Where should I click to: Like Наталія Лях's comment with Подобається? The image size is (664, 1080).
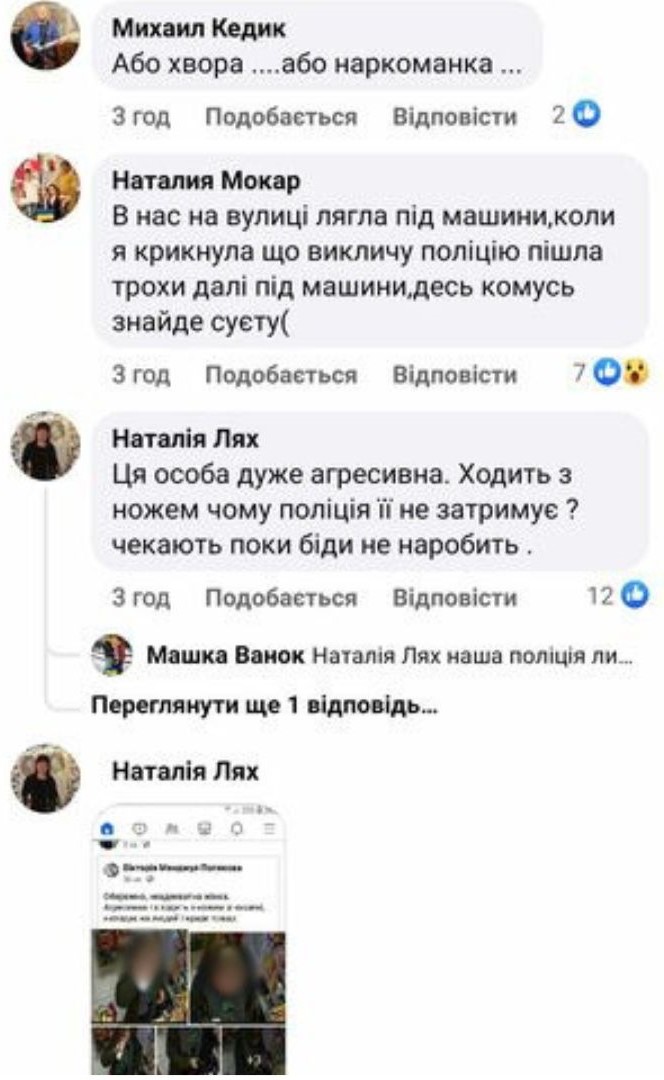coord(281,597)
